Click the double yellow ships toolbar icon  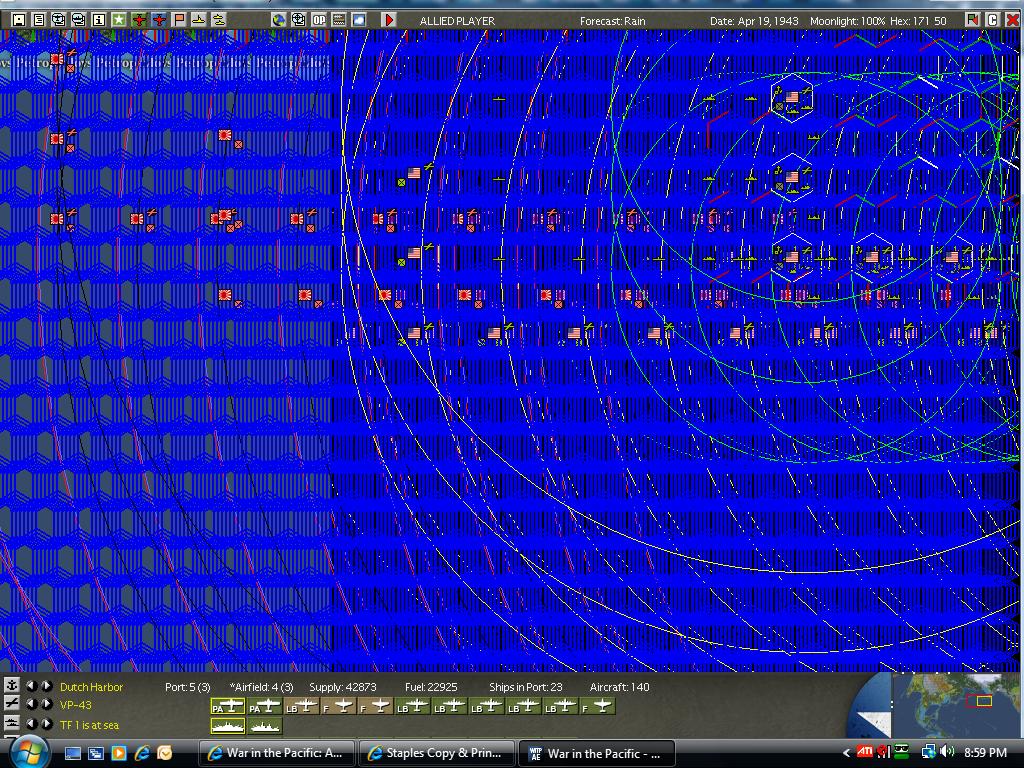pos(219,20)
